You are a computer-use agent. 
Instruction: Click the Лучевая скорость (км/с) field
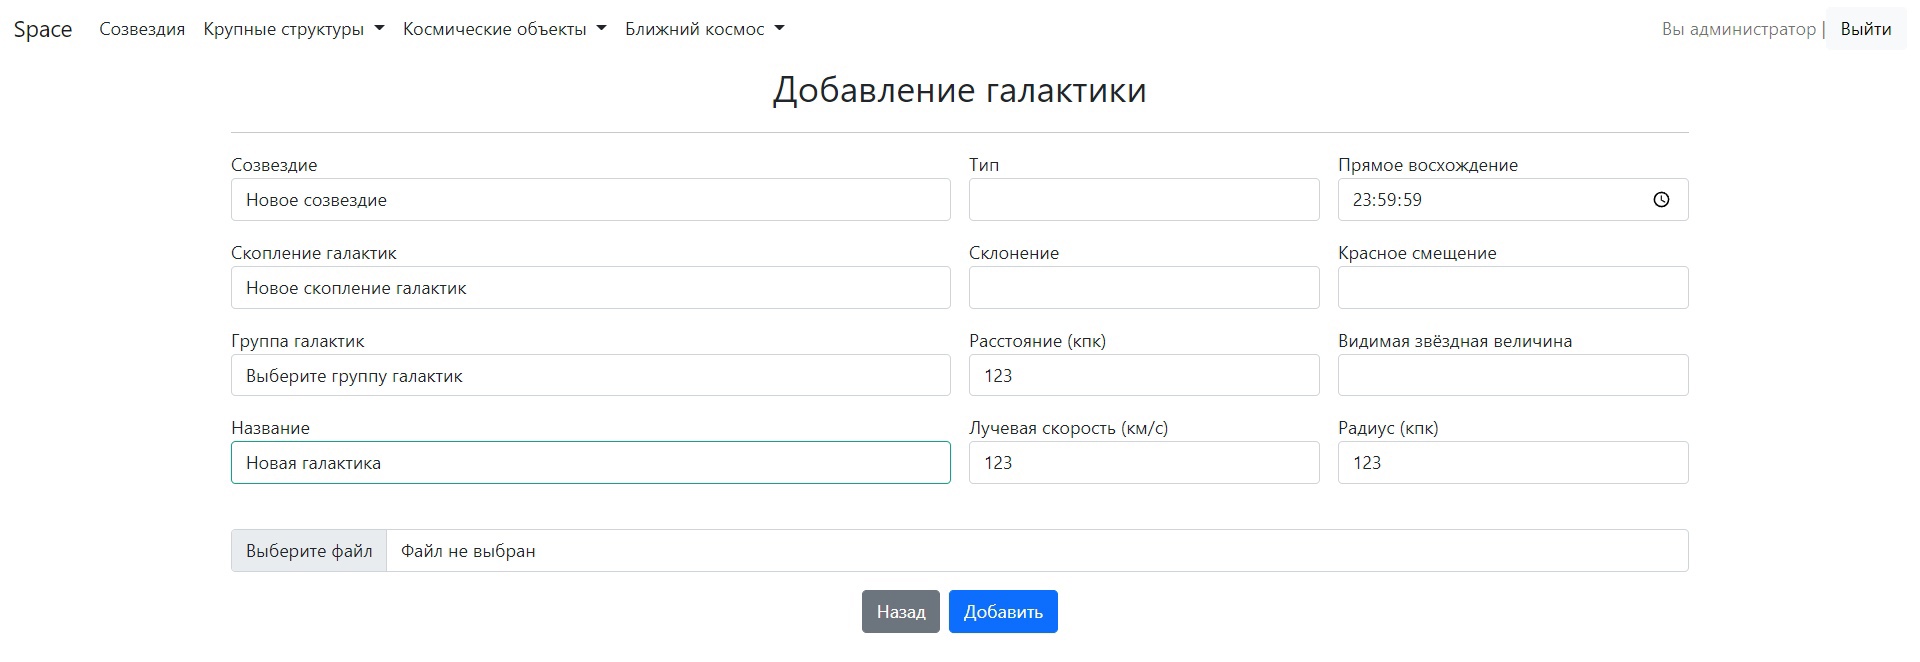[x=1144, y=463]
